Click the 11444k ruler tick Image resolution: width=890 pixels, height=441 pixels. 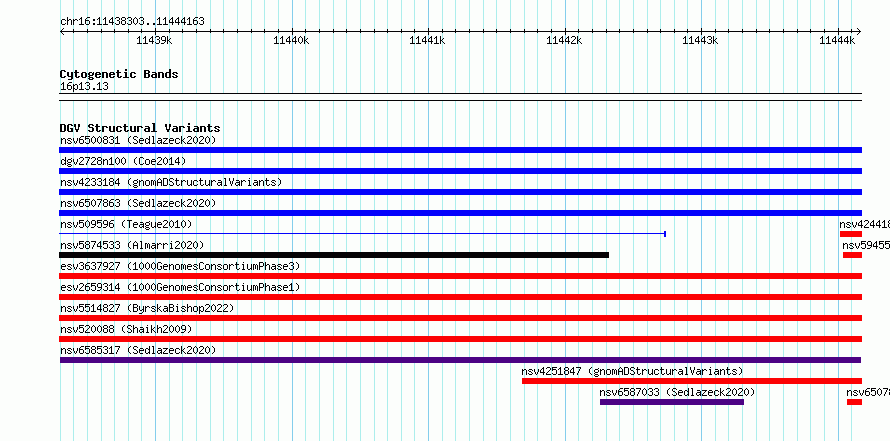click(x=837, y=40)
